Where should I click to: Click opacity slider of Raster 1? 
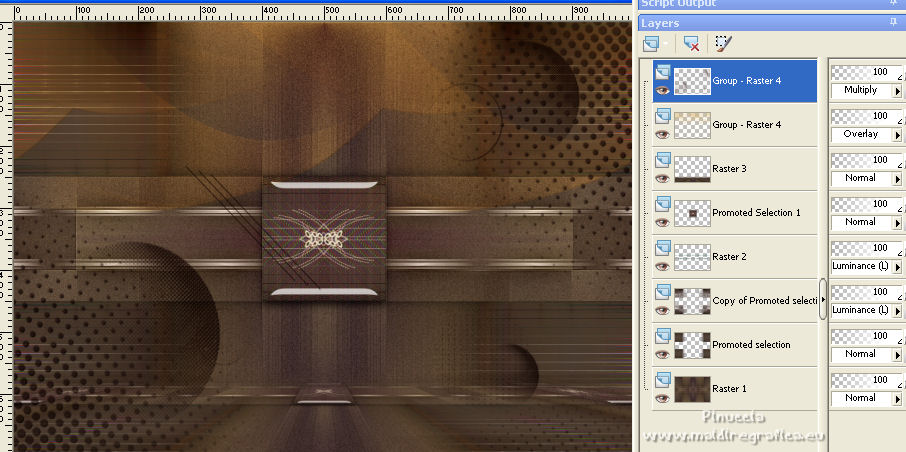click(867, 380)
